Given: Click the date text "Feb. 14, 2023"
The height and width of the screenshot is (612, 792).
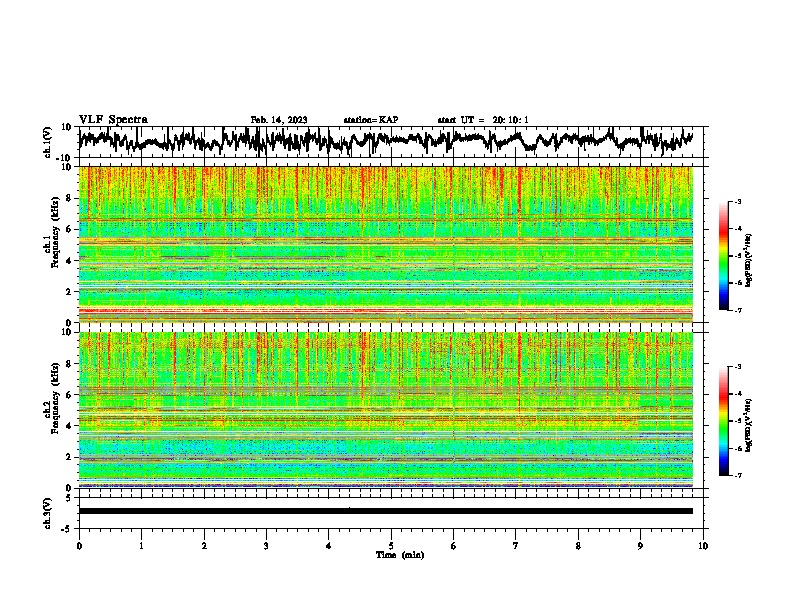Looking at the screenshot, I should (x=279, y=120).
